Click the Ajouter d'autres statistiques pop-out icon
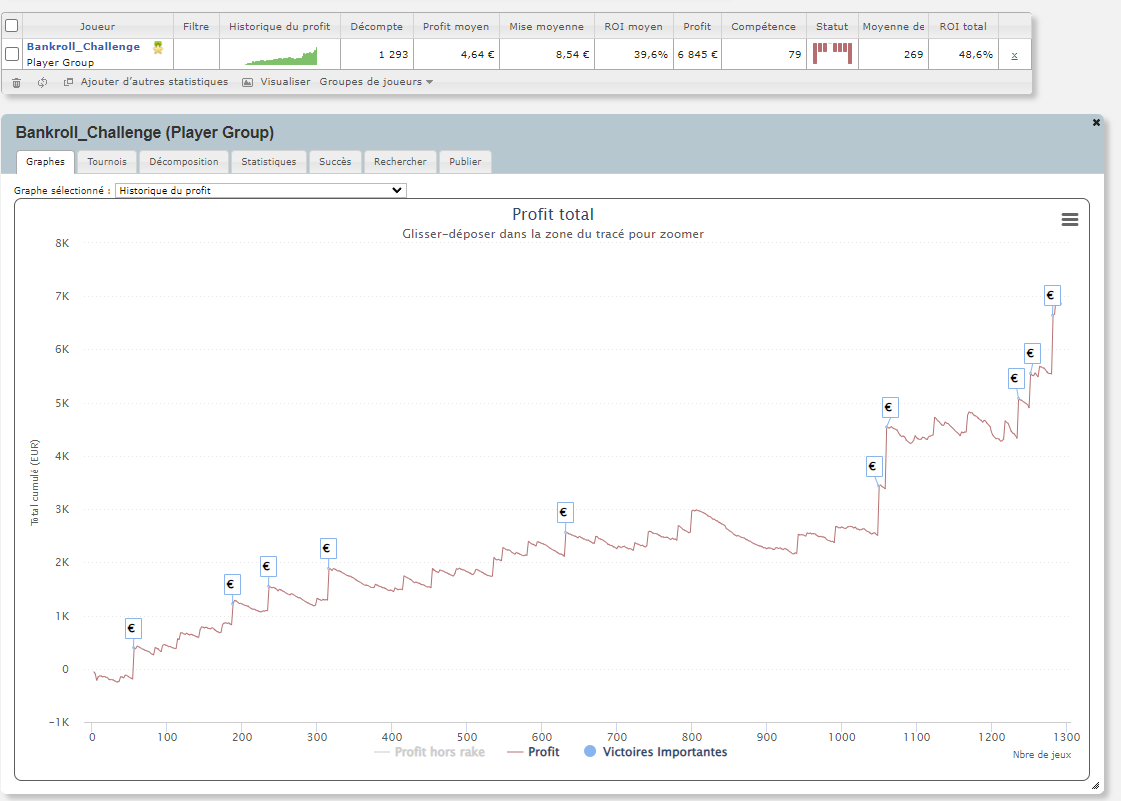The width and height of the screenshot is (1121, 801). [66, 82]
